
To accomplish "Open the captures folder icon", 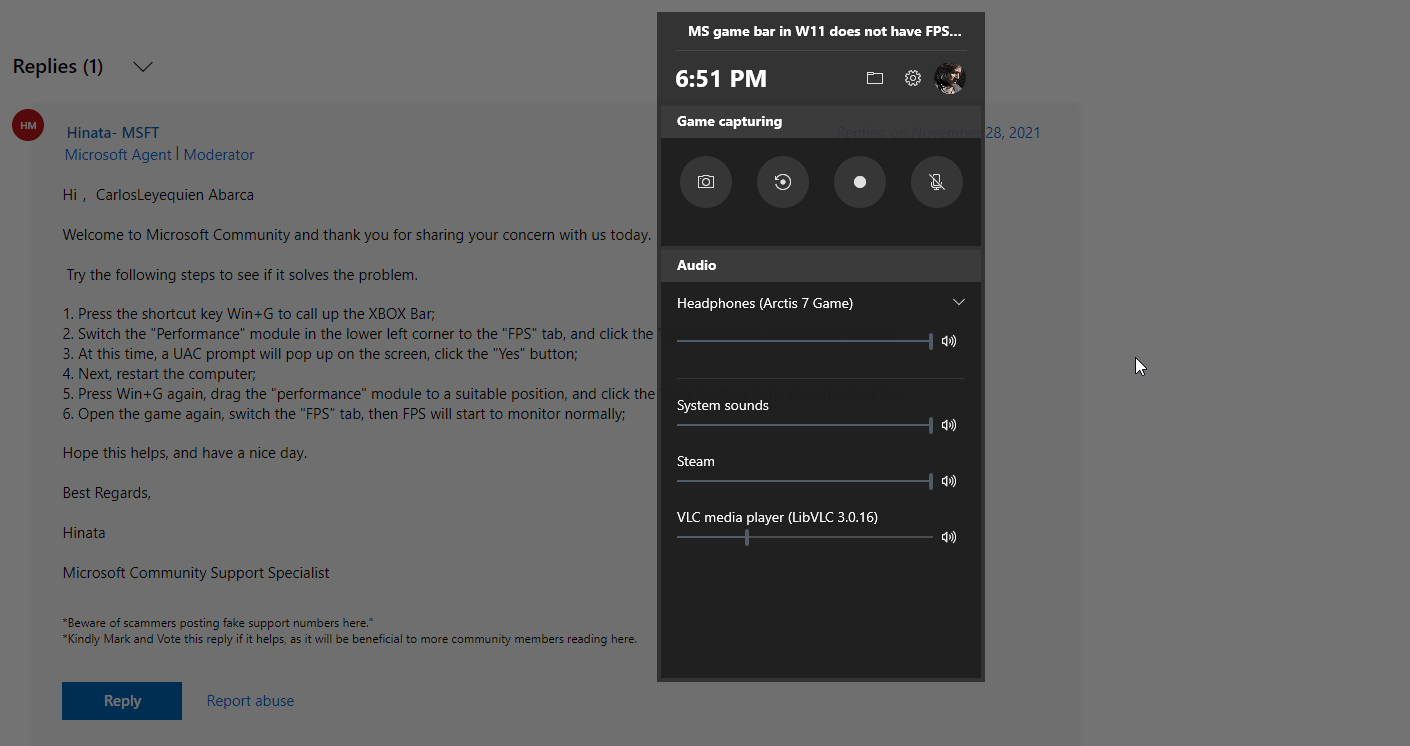I will [x=875, y=78].
